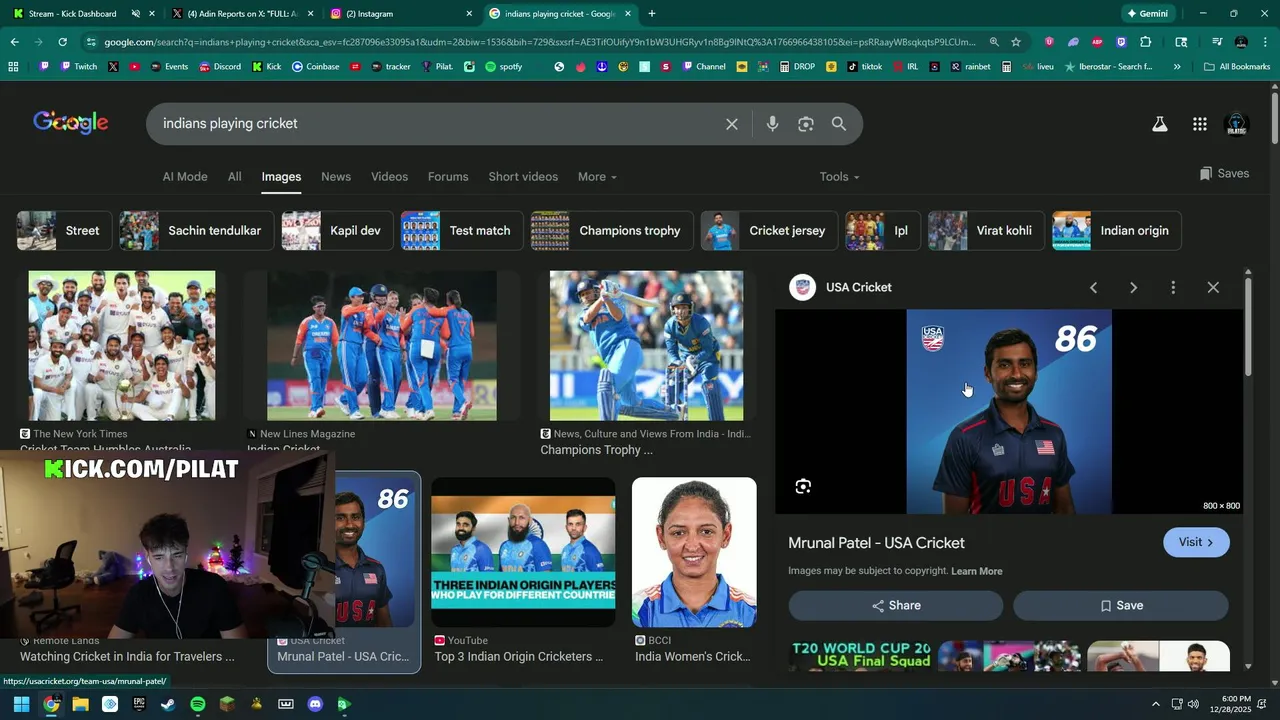Image resolution: width=1280 pixels, height=720 pixels.
Task: Show previous image in preview panel
Action: (1093, 287)
